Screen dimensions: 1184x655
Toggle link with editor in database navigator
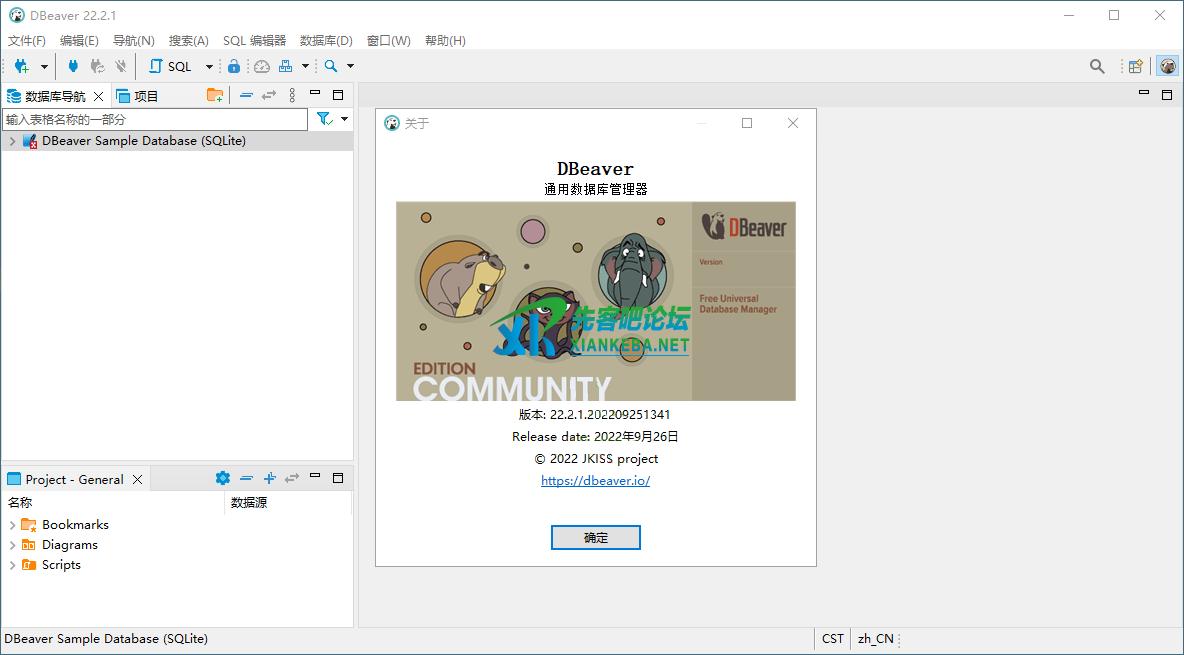point(269,95)
